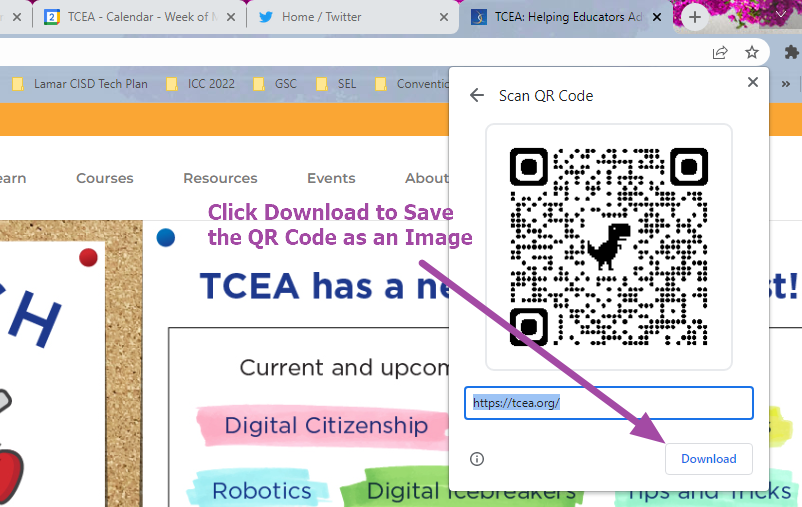Open the GSC bookmark folder
This screenshot has height=507, width=802.
[x=275, y=83]
